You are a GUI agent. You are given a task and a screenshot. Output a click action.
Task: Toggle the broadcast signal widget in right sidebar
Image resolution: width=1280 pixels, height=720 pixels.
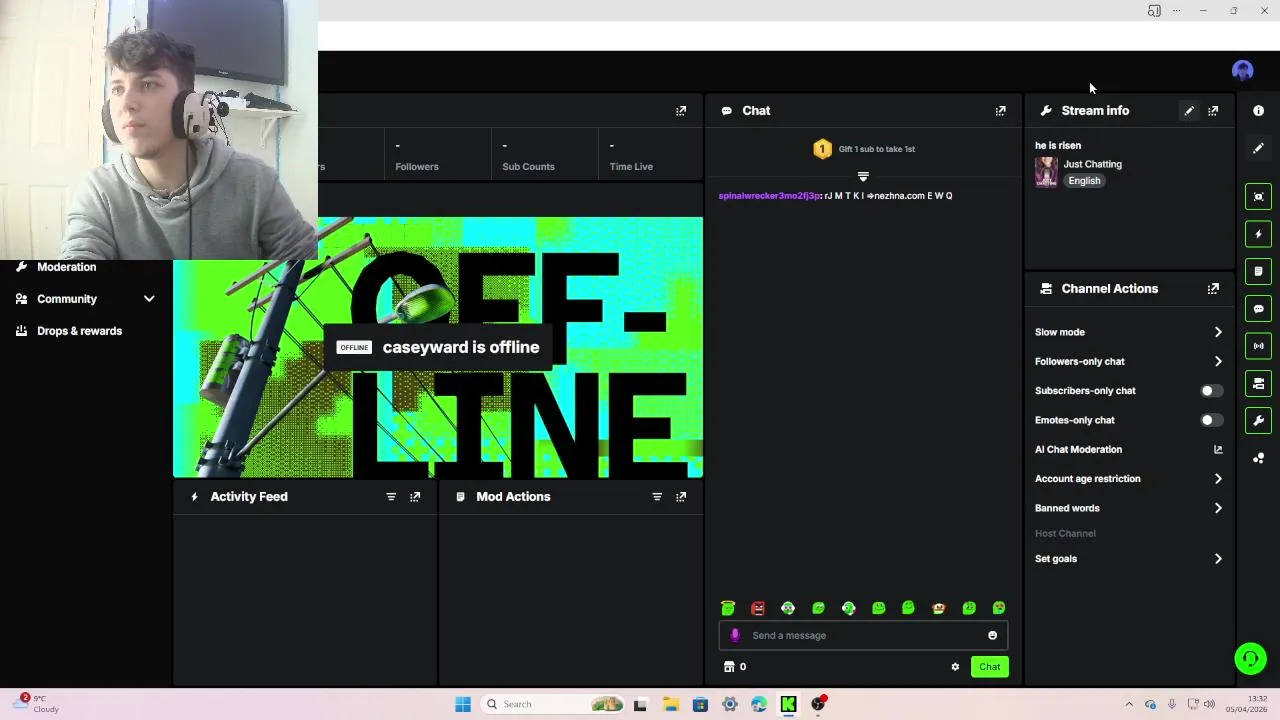pos(1258,346)
